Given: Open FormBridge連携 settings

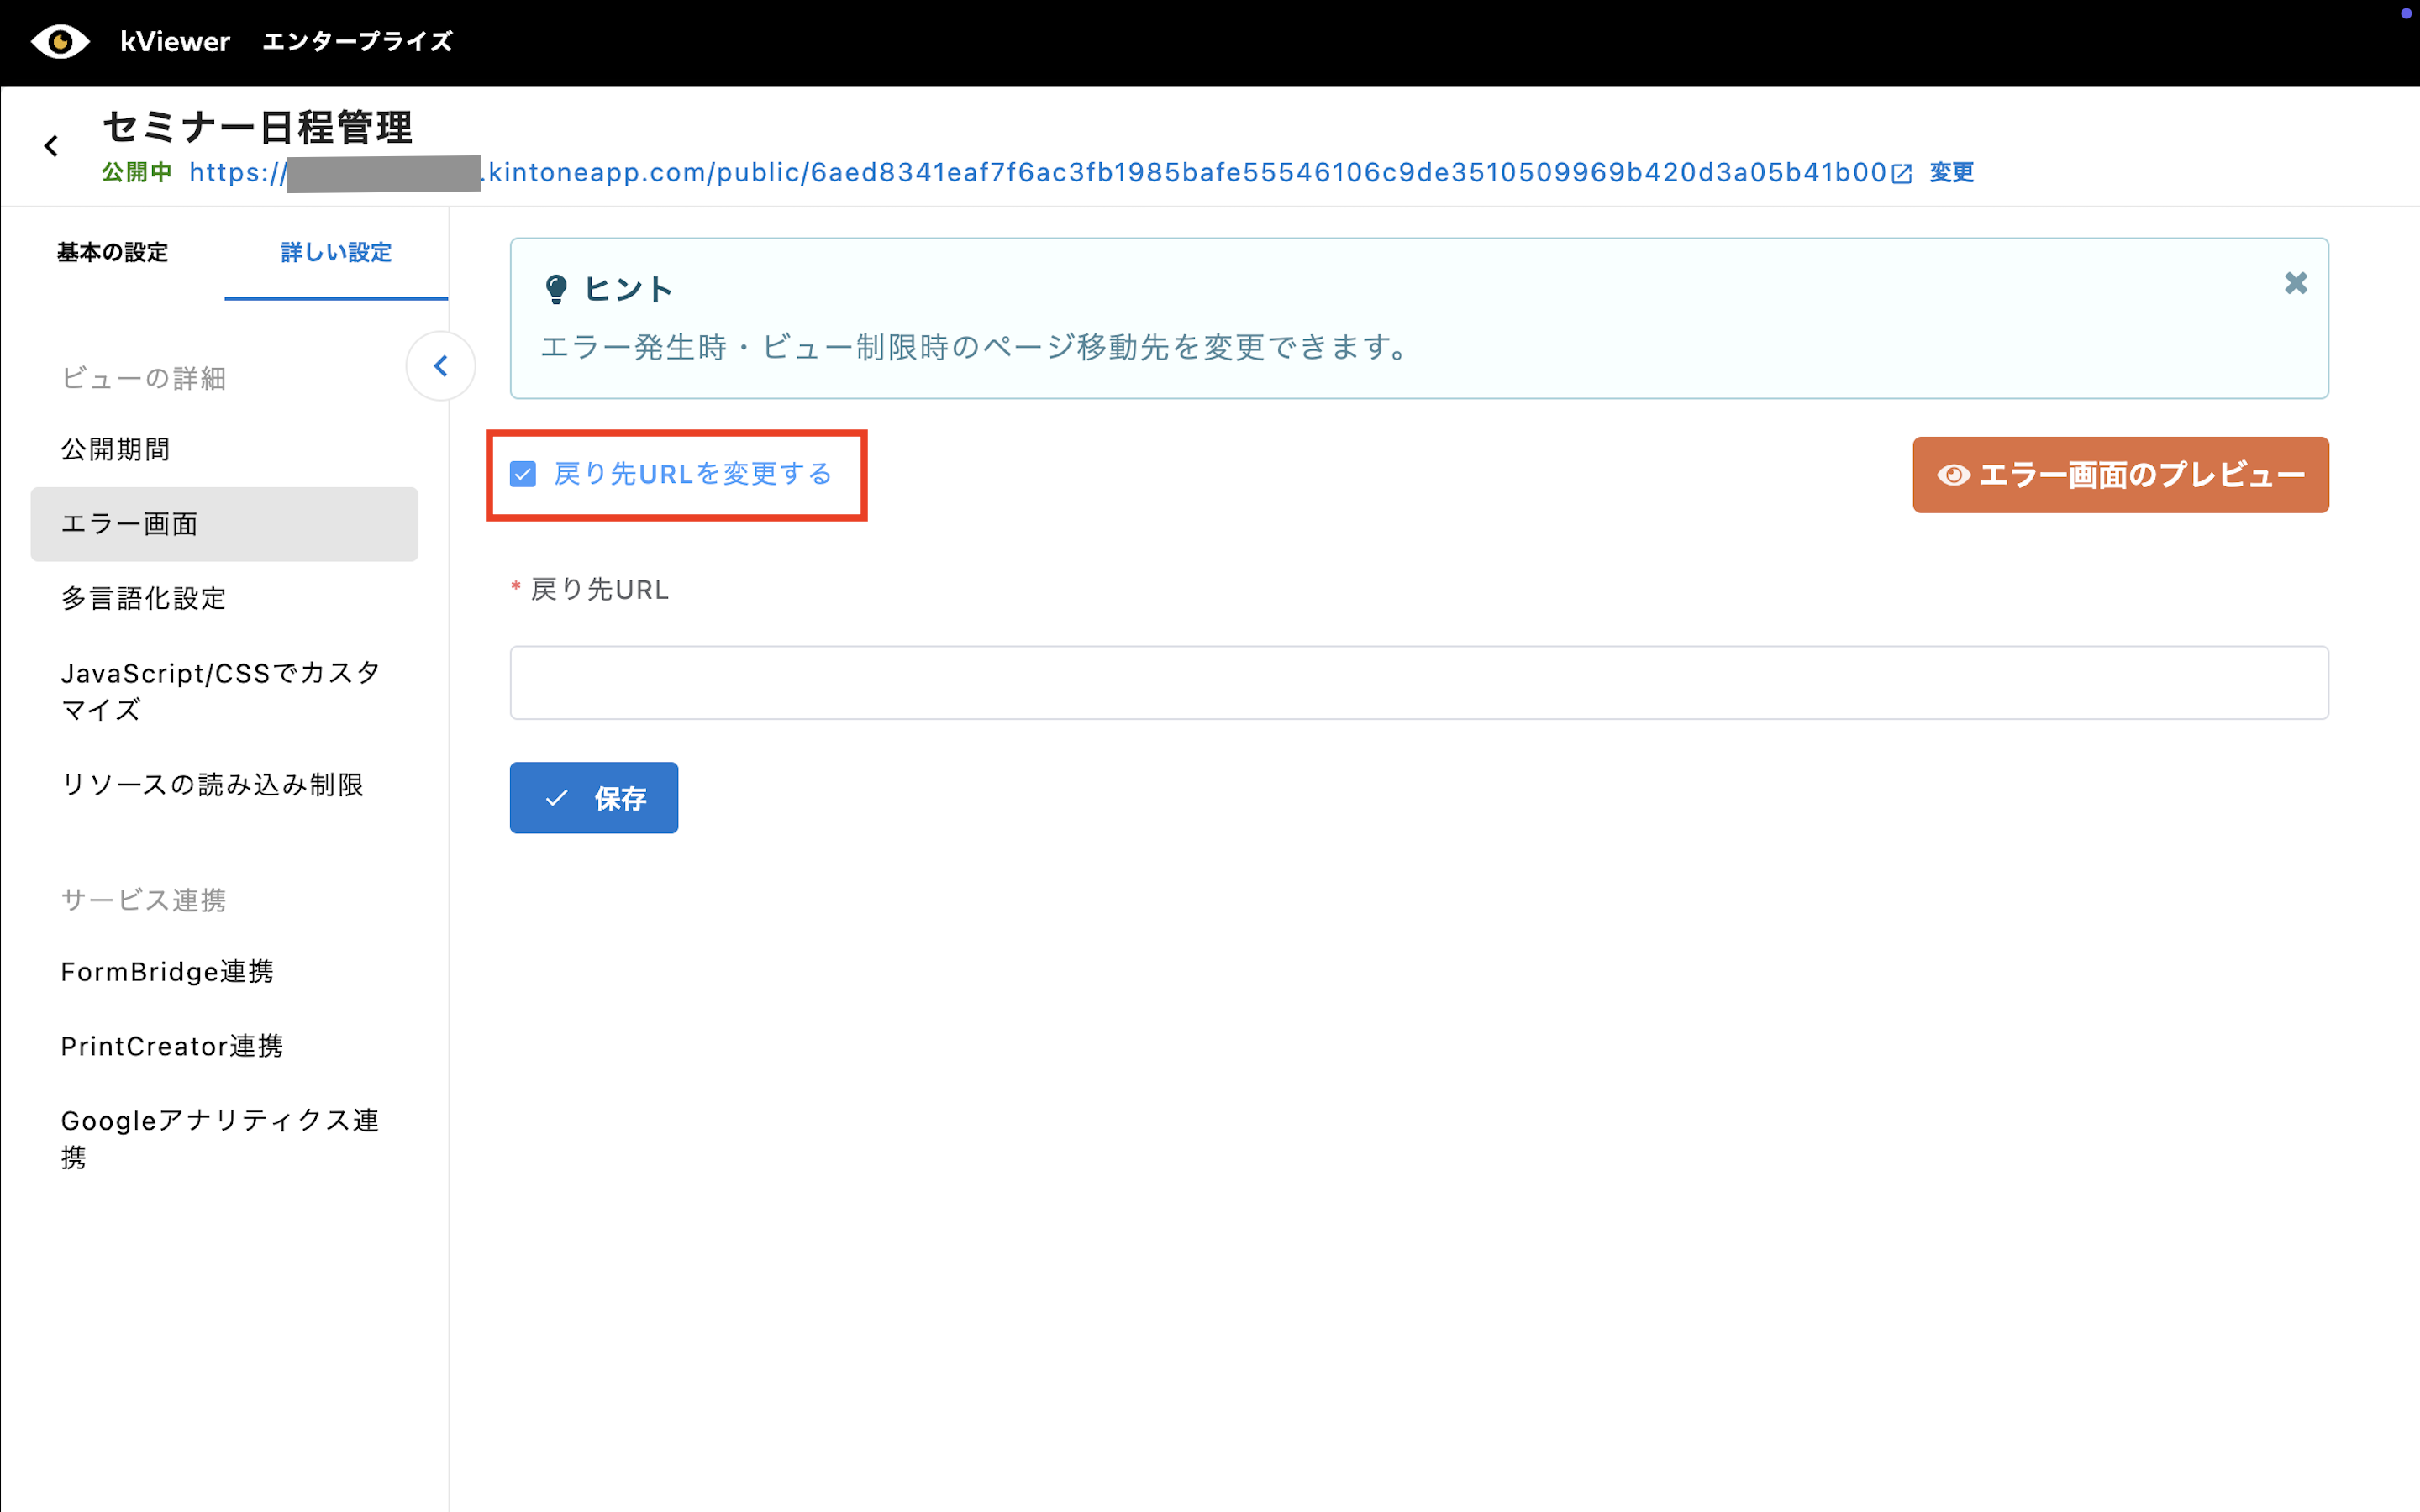Looking at the screenshot, I should pos(167,972).
